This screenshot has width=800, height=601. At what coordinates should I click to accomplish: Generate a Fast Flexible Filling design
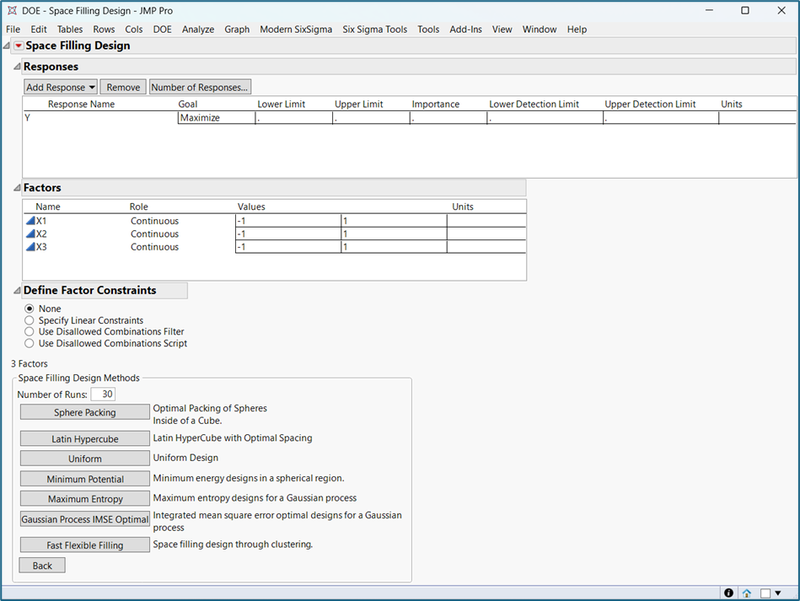click(x=84, y=546)
